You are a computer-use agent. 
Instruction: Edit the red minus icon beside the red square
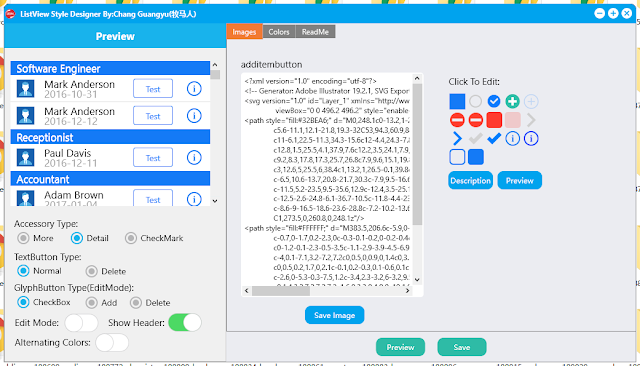pos(476,120)
